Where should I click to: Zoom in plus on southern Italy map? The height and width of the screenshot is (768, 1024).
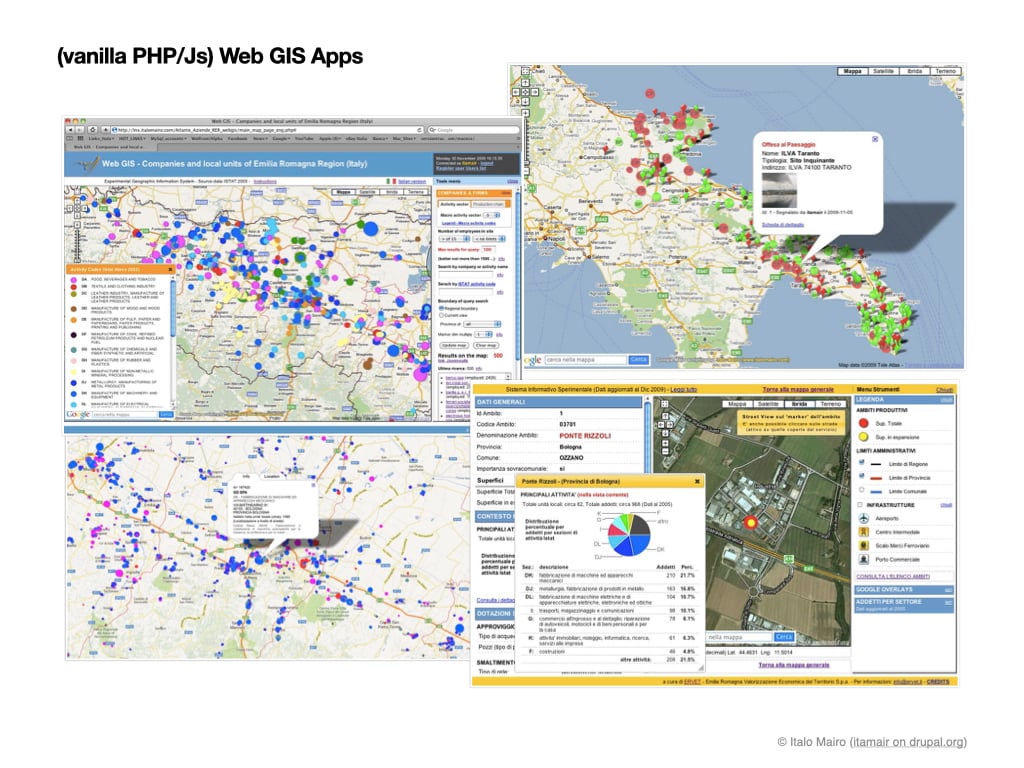[x=524, y=115]
